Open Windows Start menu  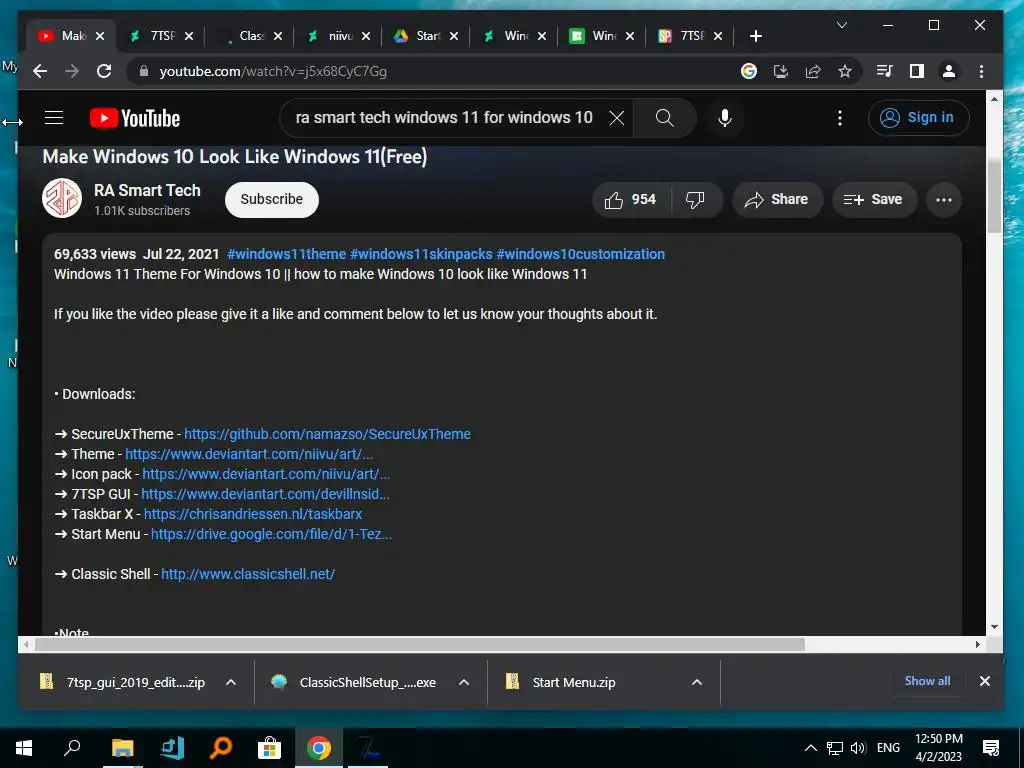(x=24, y=748)
